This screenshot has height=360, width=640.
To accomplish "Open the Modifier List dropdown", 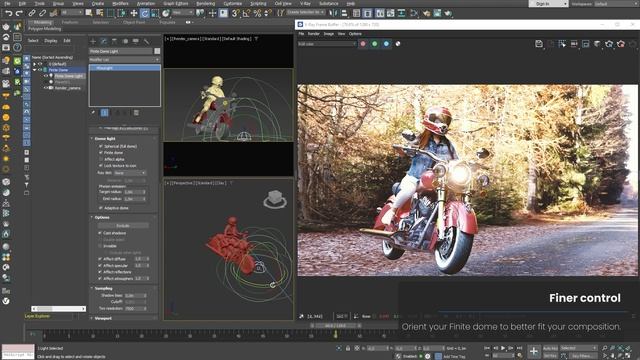I will (124, 60).
